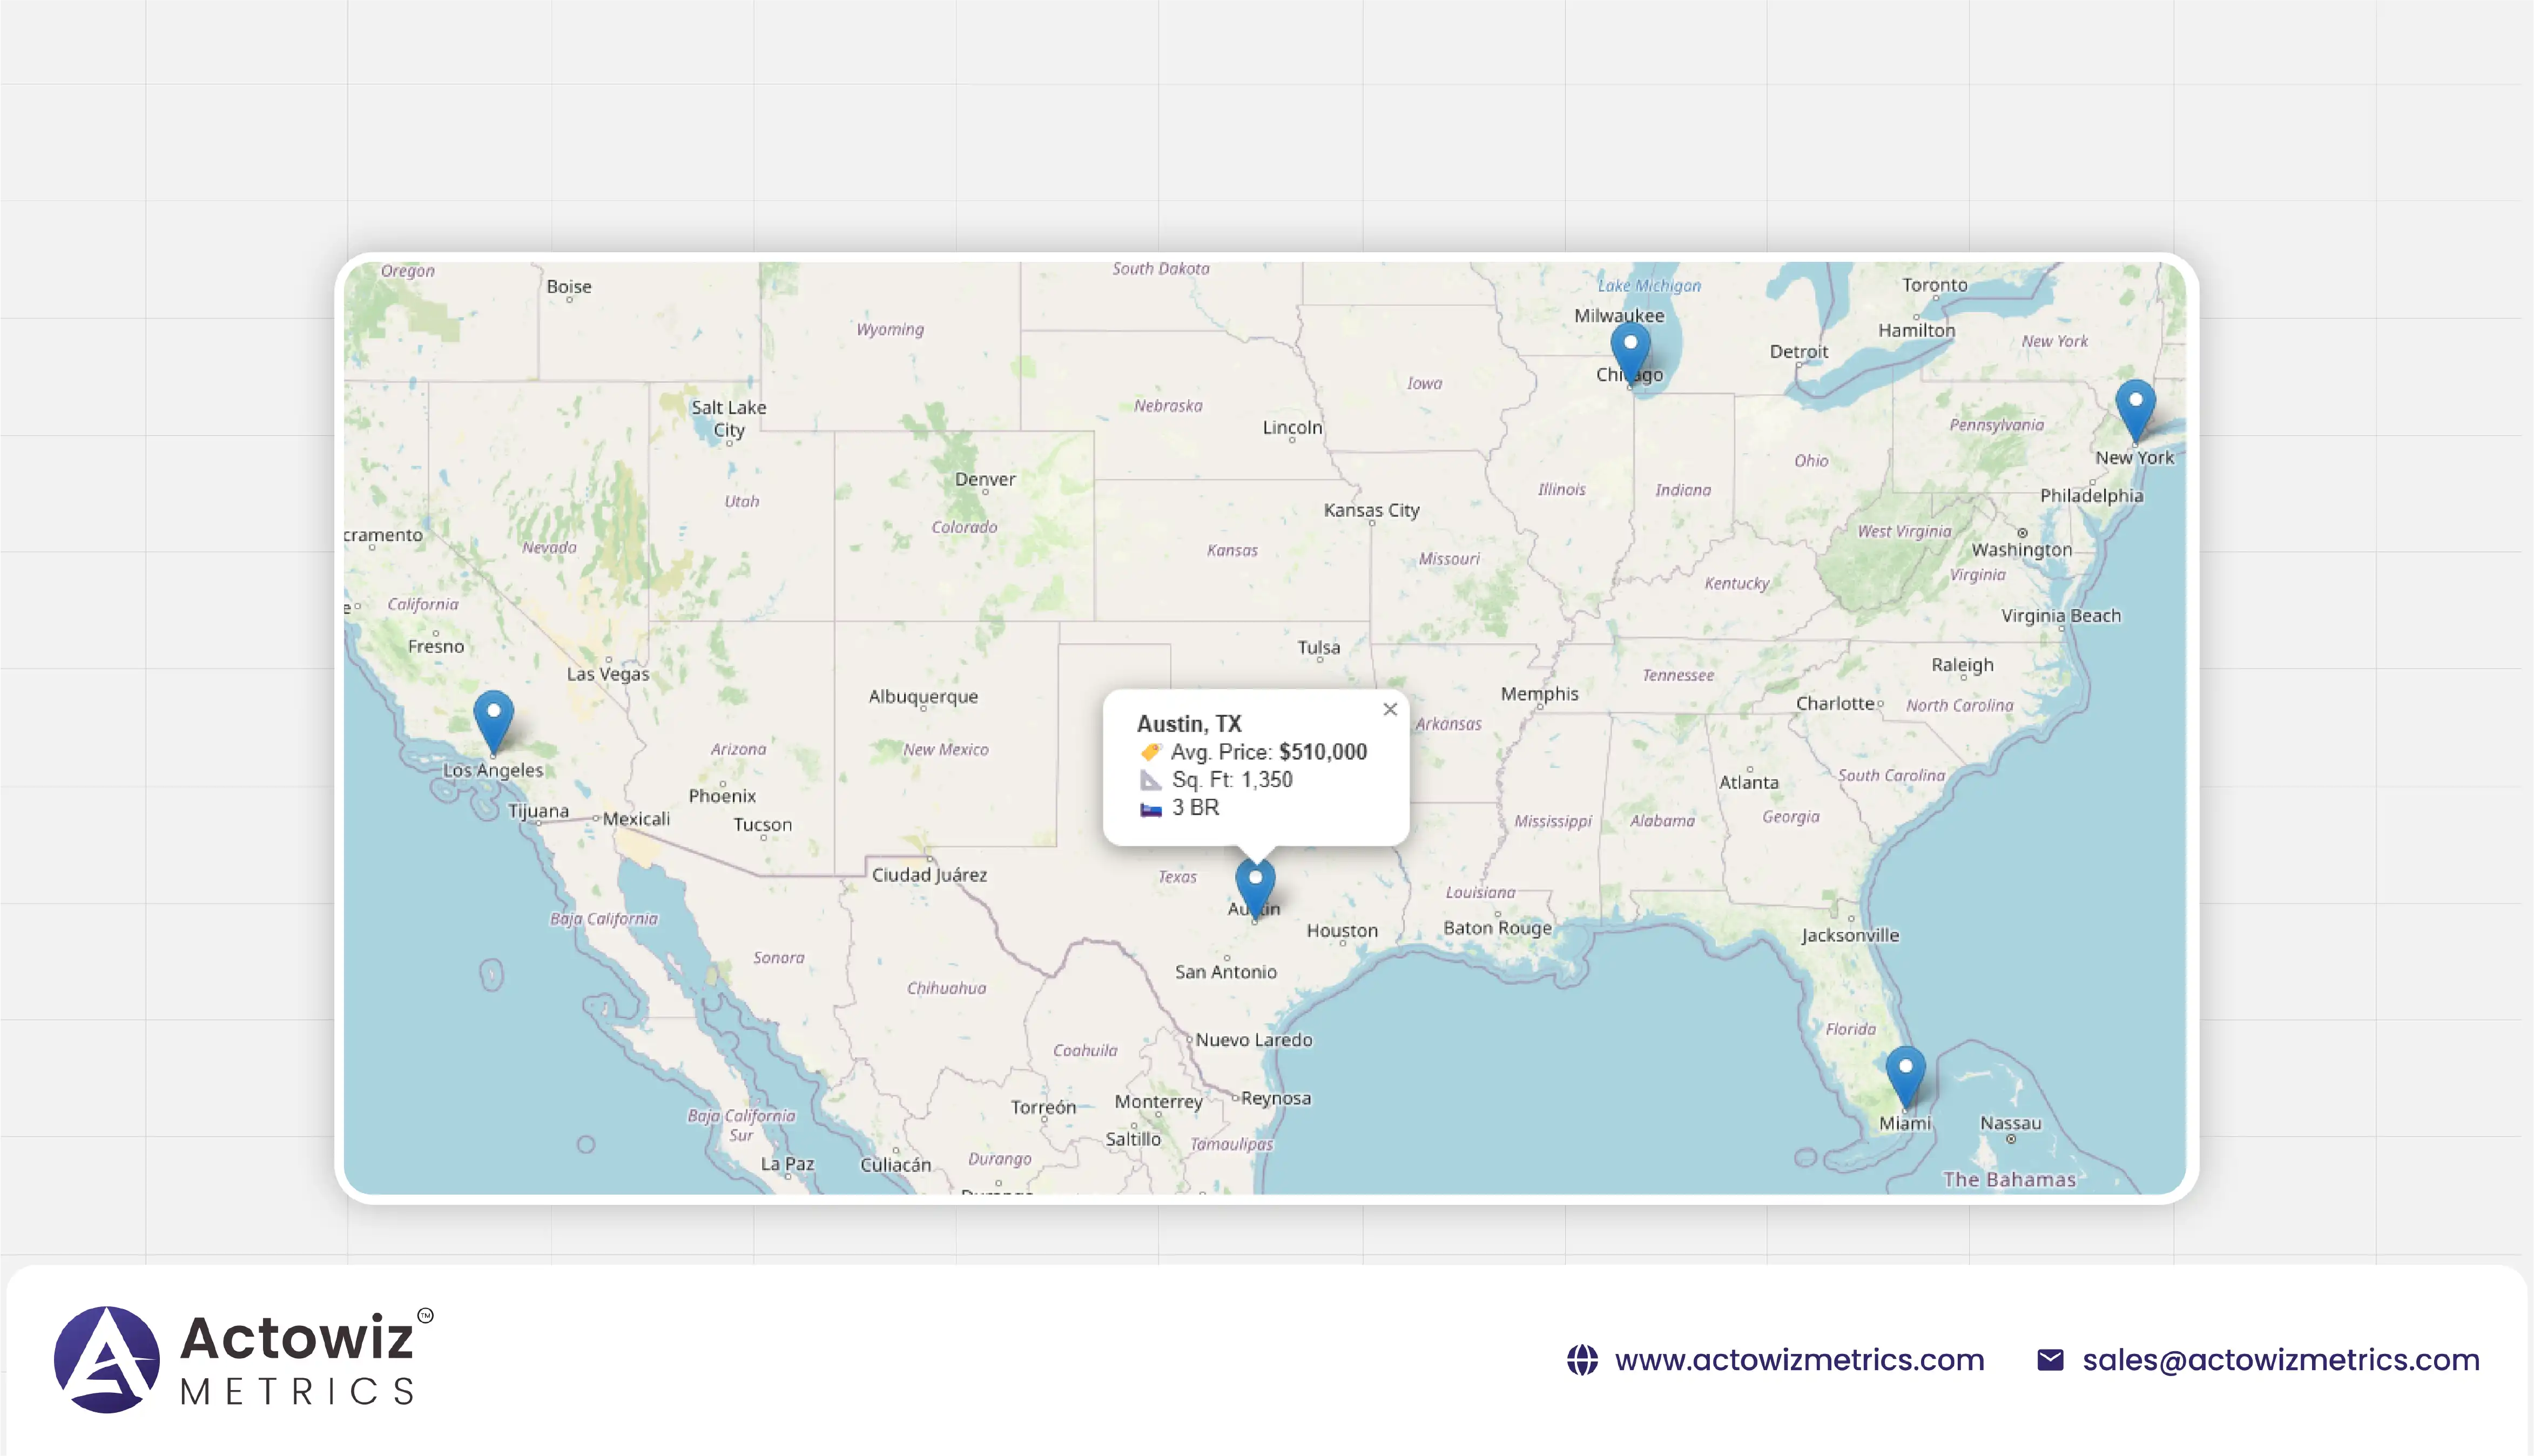The height and width of the screenshot is (1456, 2534).
Task: Click the email envelope icon
Action: coord(2050,1360)
